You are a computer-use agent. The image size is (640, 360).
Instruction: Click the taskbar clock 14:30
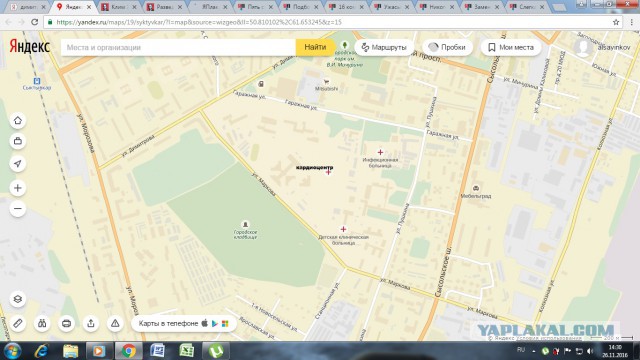[x=615, y=351]
